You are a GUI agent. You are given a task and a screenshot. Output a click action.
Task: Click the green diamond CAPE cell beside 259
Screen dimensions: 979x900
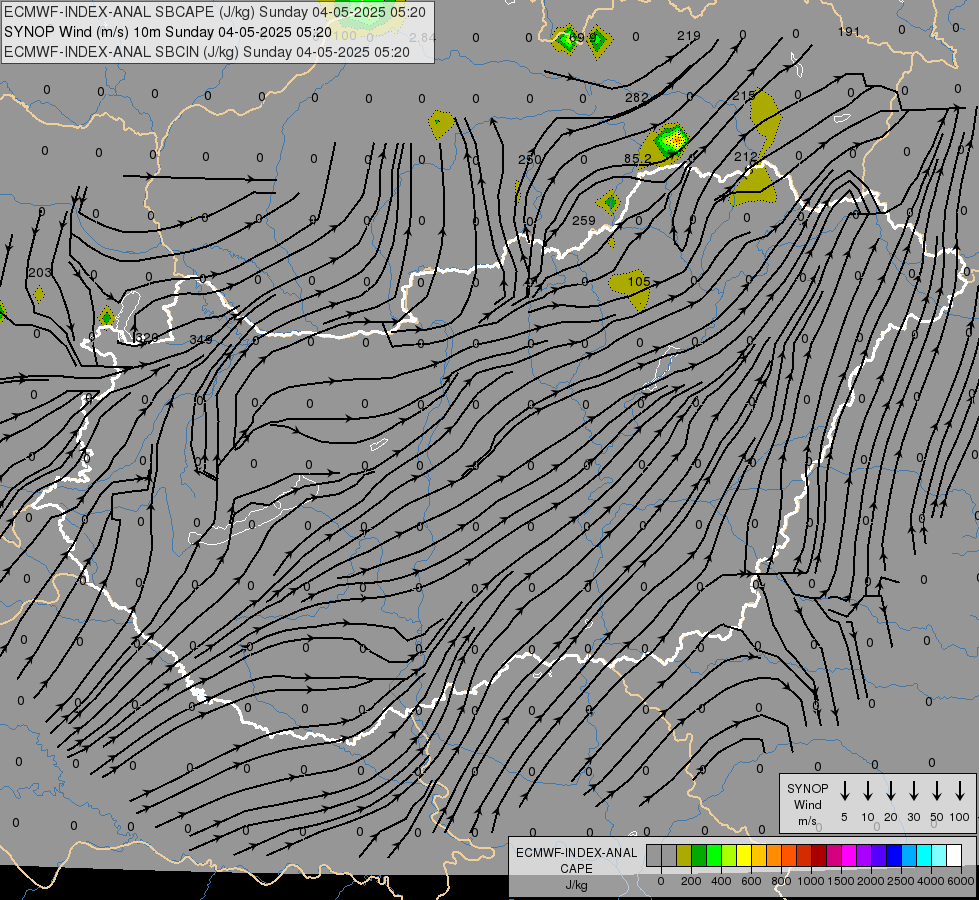click(609, 202)
